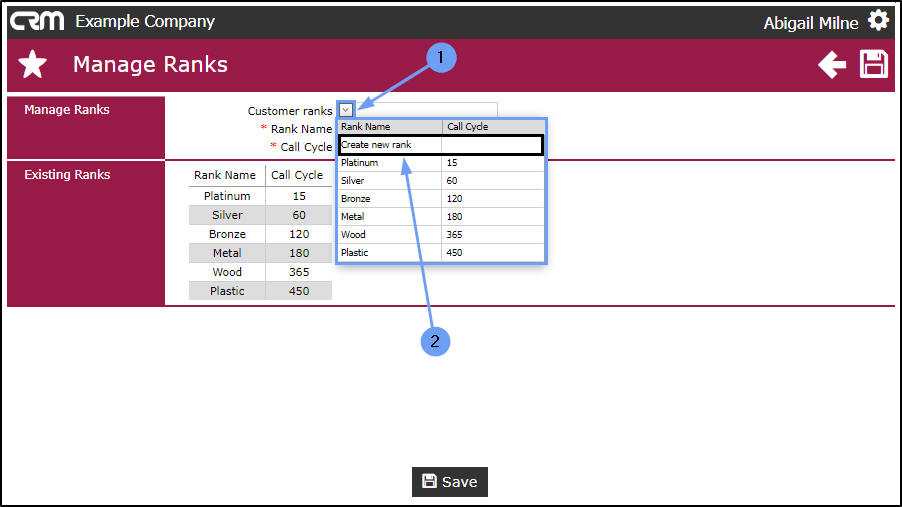The width and height of the screenshot is (902, 507).
Task: Click the dropdown's Call Cycle column header
Action: point(493,127)
